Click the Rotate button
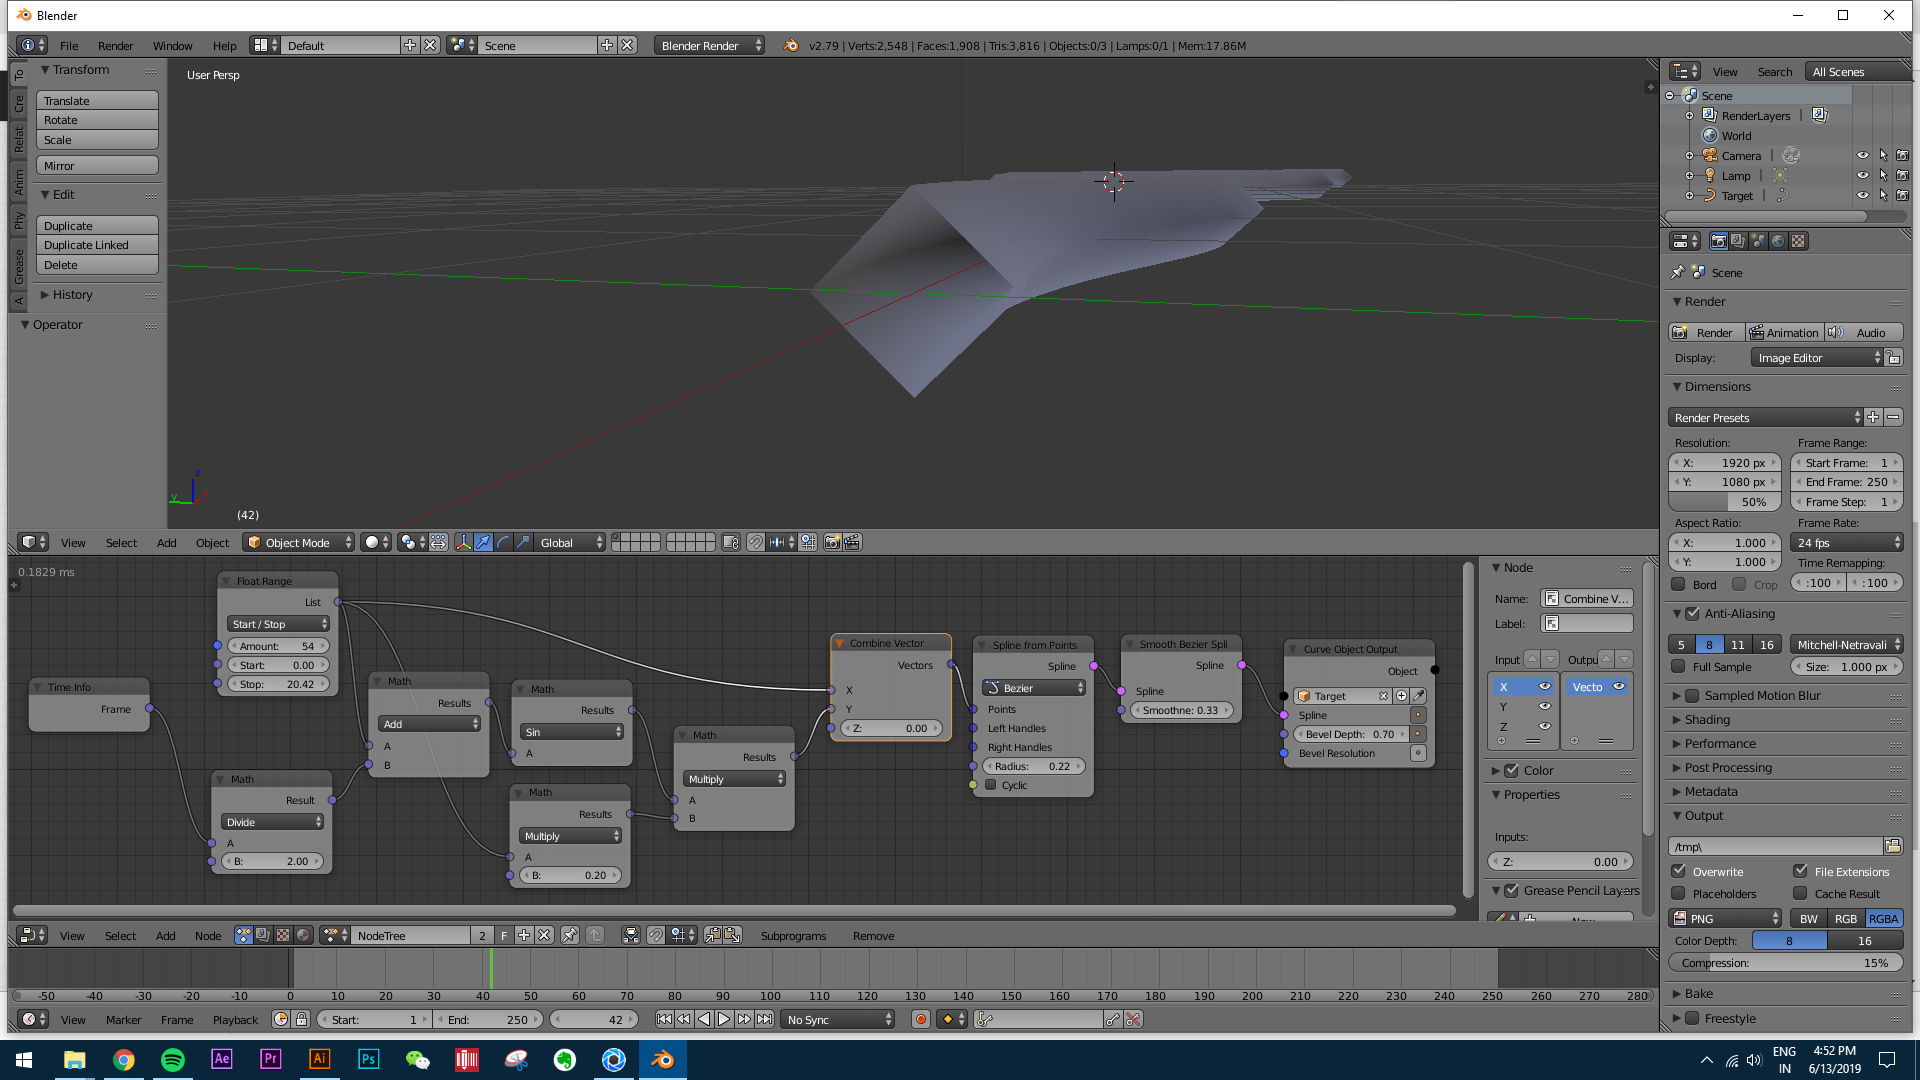1920x1080 pixels. [x=97, y=120]
